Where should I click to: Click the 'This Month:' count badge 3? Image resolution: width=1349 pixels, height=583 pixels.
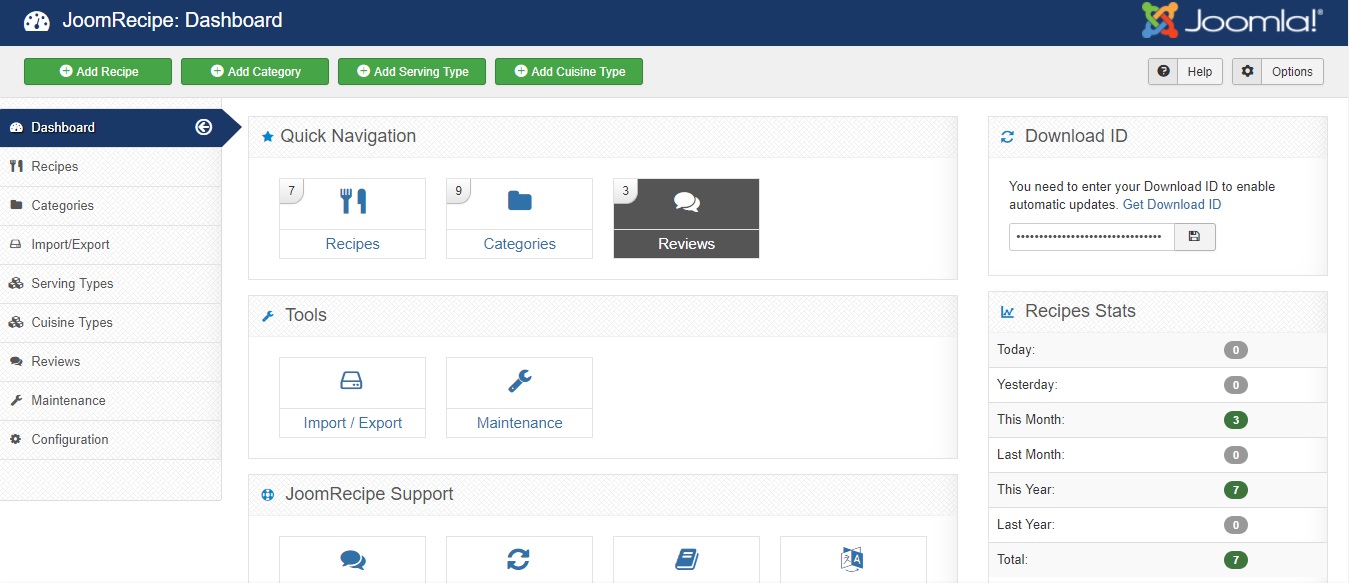[x=1235, y=420]
